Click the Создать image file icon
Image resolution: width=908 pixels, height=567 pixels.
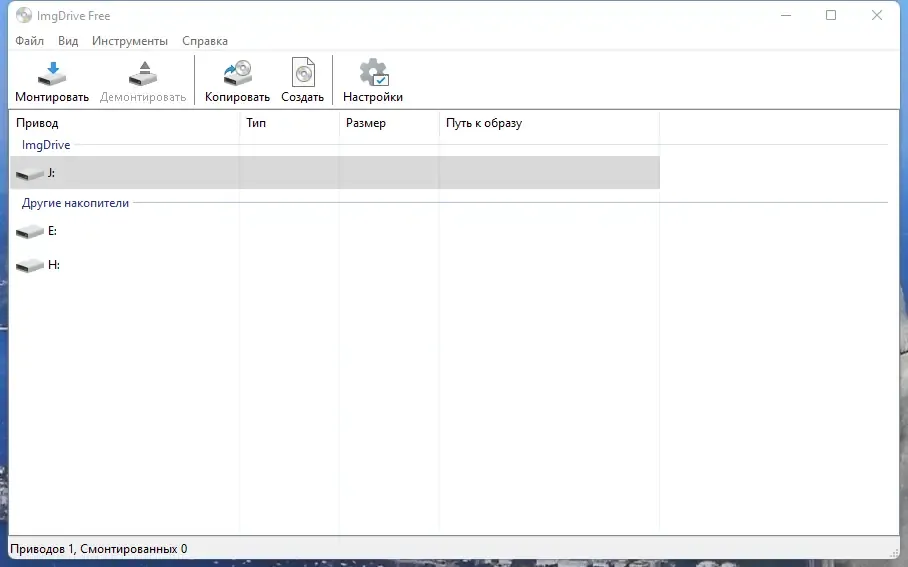tap(302, 72)
